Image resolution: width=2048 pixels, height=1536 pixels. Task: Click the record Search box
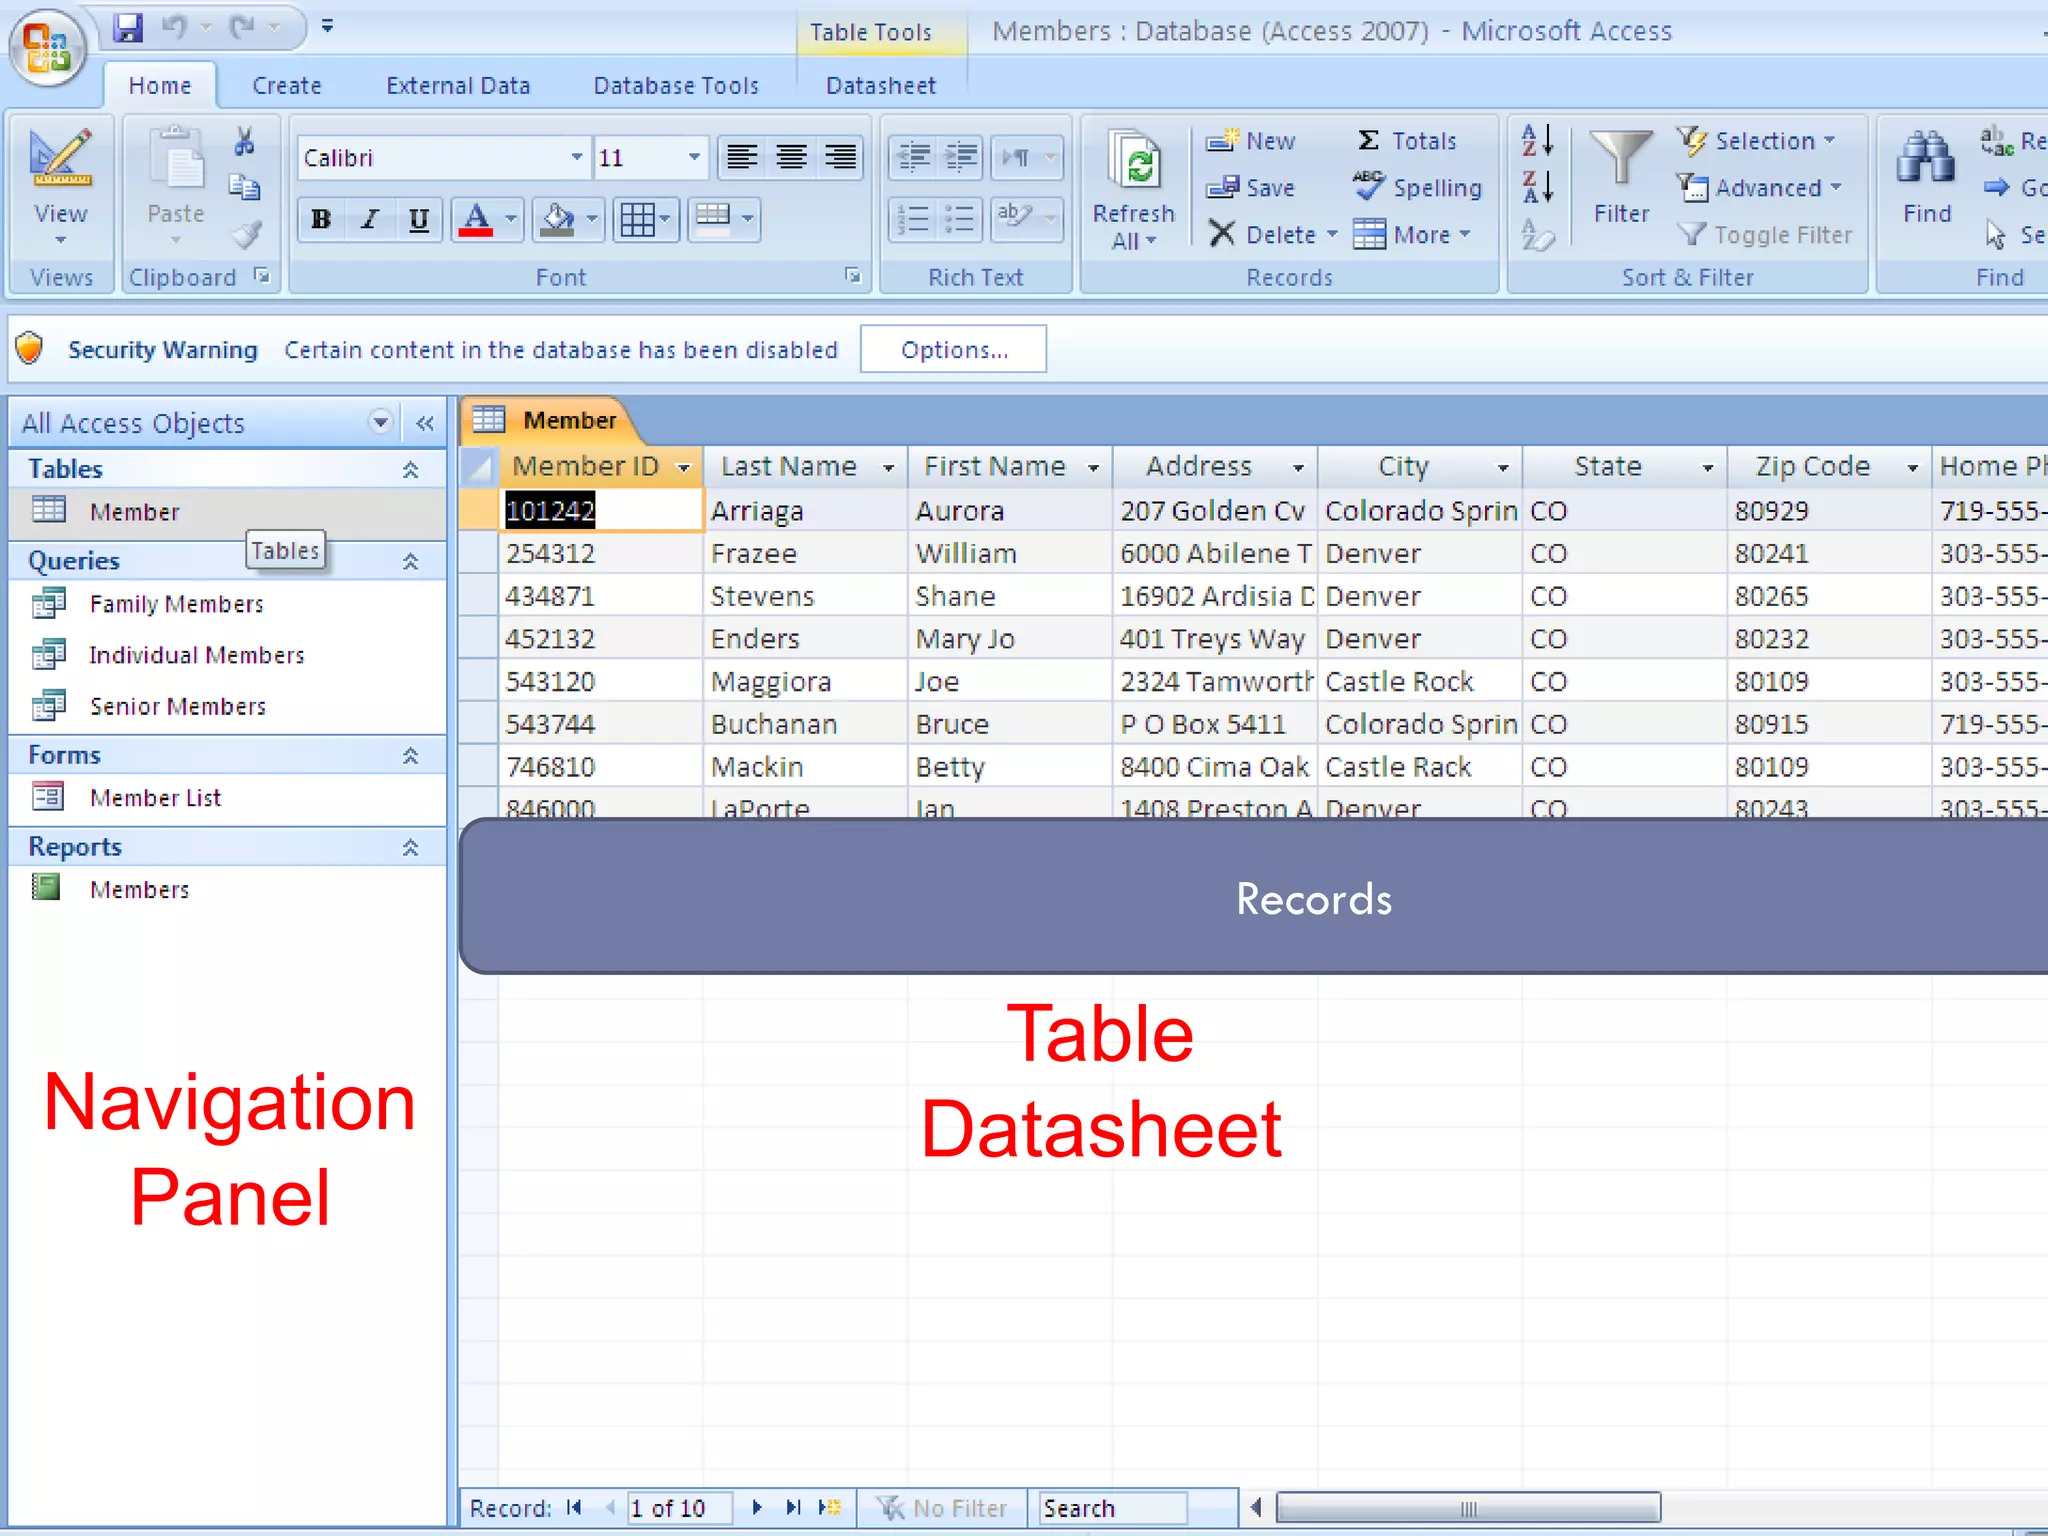pos(1113,1508)
